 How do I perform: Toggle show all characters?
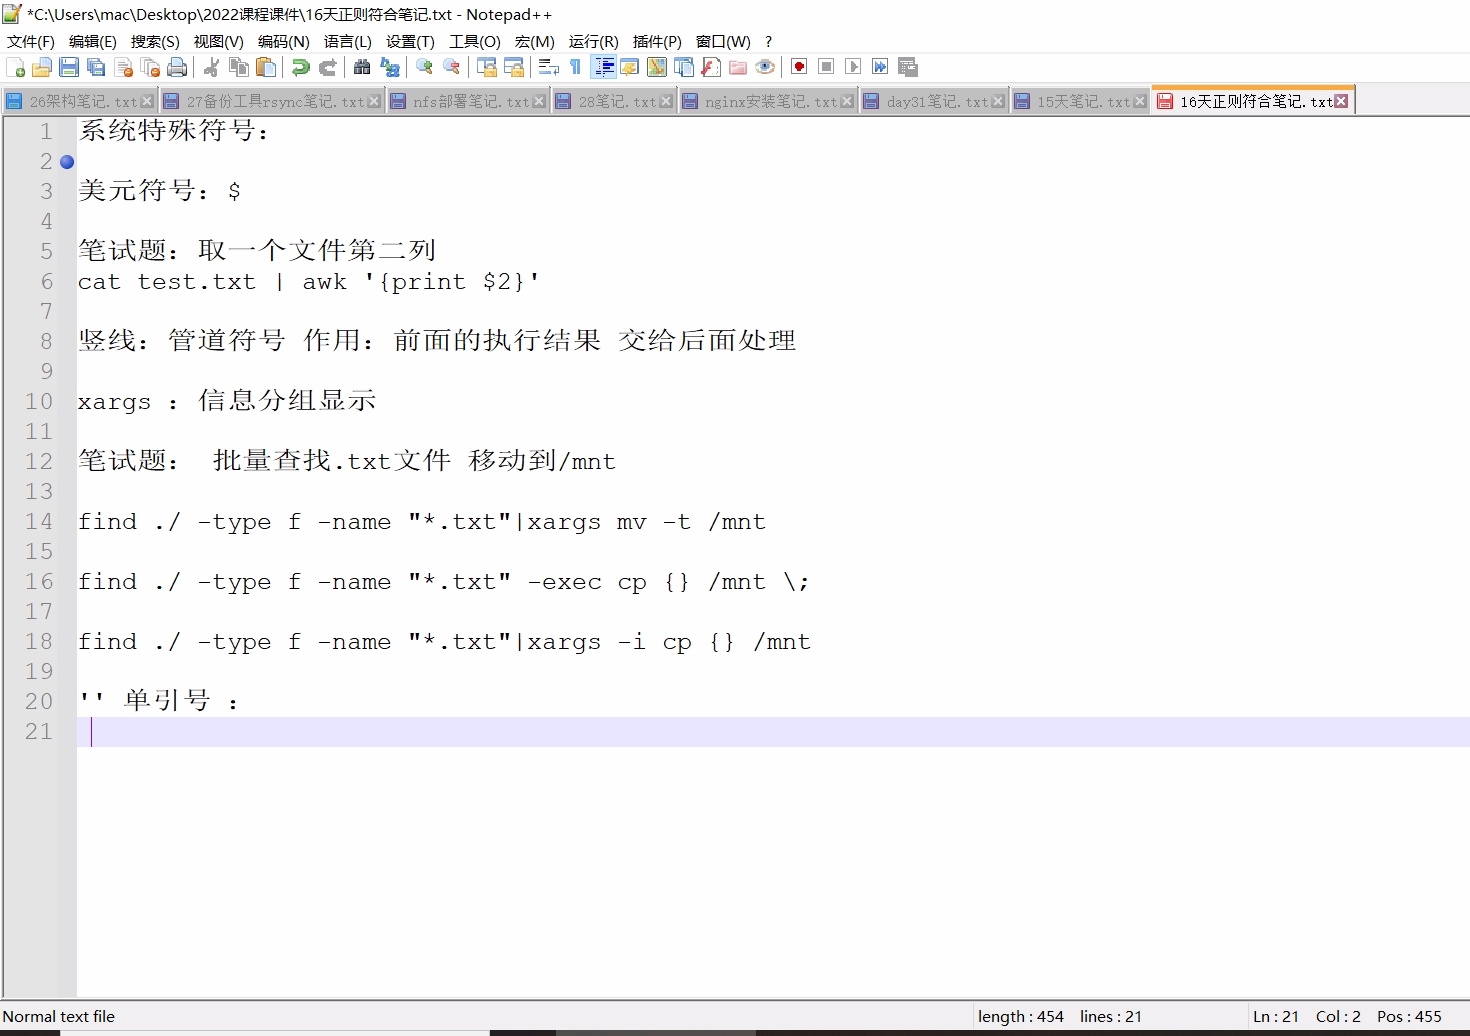(575, 67)
